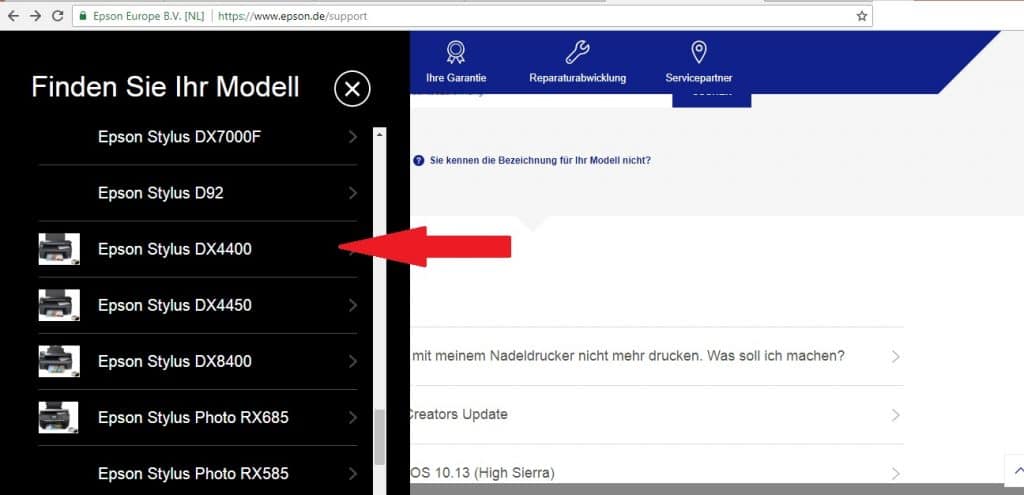Screen dimensions: 1024x495
Task: Select the Servicepartner menu label
Action: (699, 78)
